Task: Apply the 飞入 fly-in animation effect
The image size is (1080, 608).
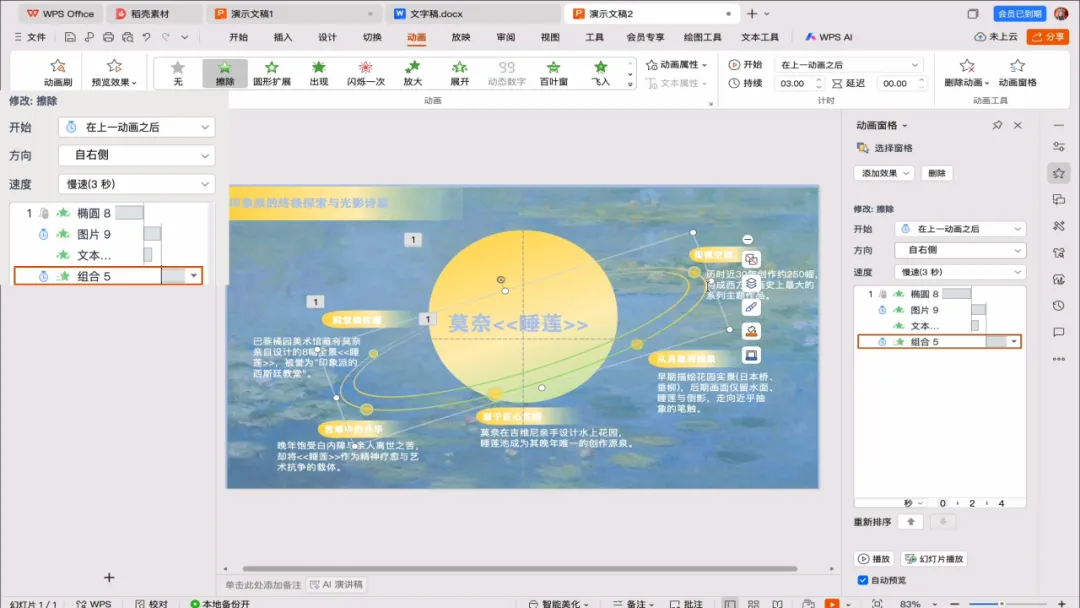Action: (x=601, y=72)
